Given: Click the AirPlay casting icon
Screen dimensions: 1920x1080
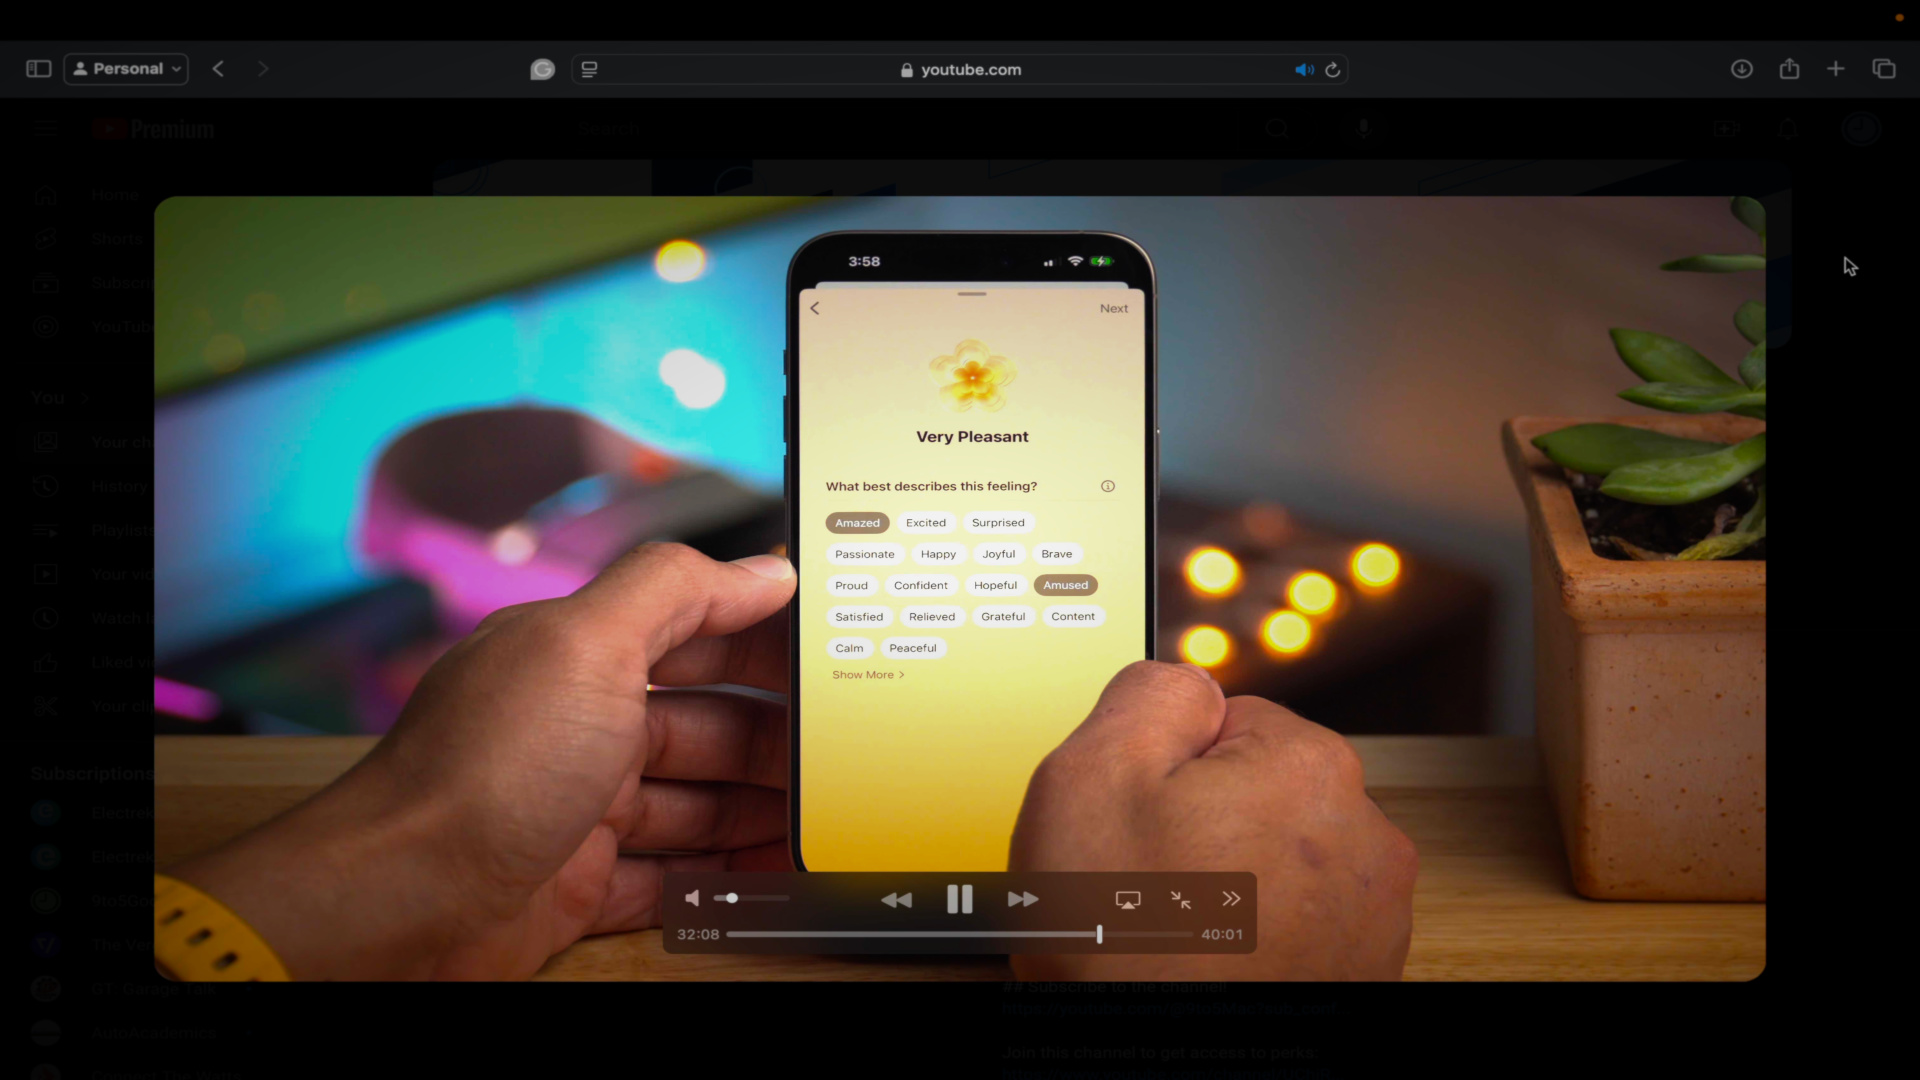Looking at the screenshot, I should [x=1127, y=898].
